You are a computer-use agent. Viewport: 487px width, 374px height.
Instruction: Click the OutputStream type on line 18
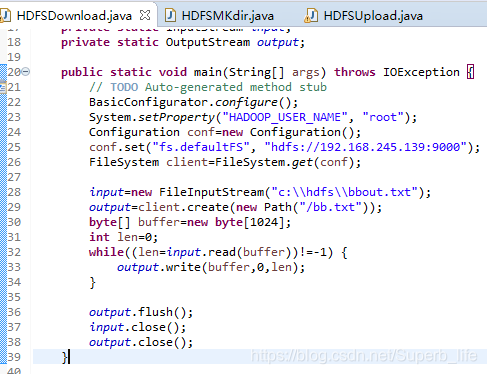click(208, 42)
